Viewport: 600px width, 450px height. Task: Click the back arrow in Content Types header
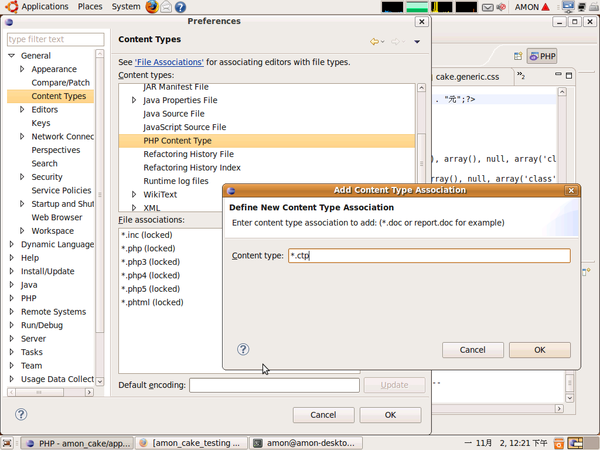[374, 41]
